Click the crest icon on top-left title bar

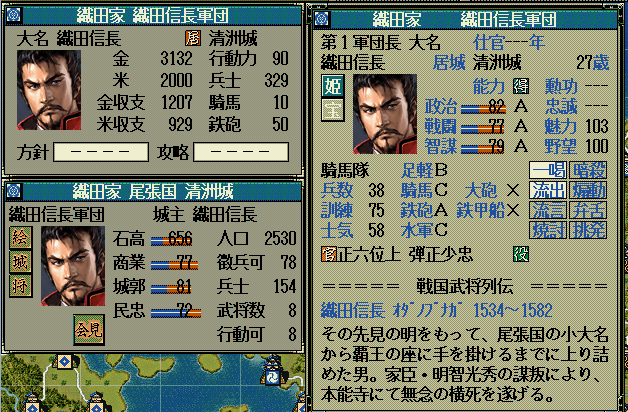14,15
